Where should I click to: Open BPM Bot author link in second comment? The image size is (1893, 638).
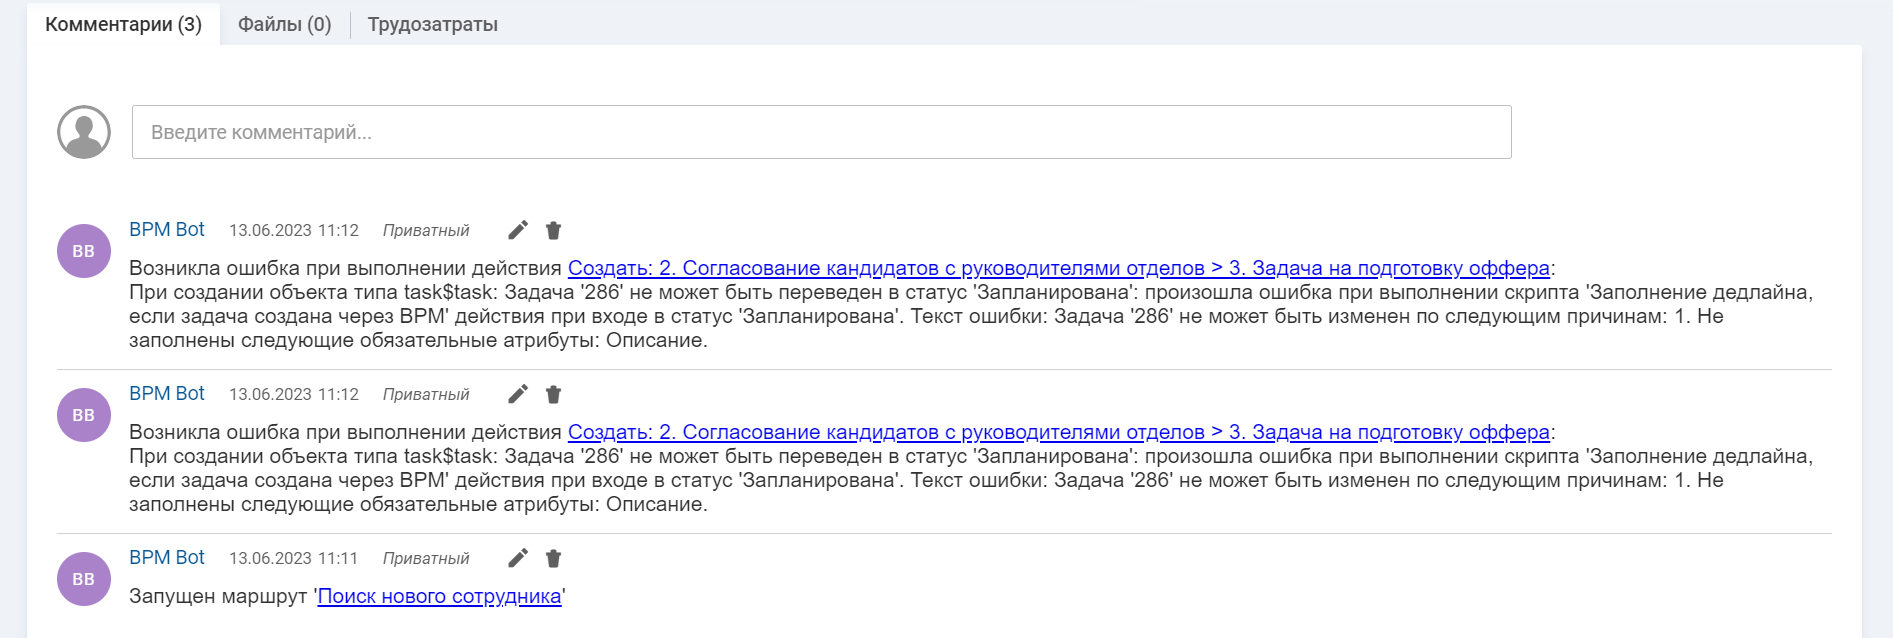(167, 393)
